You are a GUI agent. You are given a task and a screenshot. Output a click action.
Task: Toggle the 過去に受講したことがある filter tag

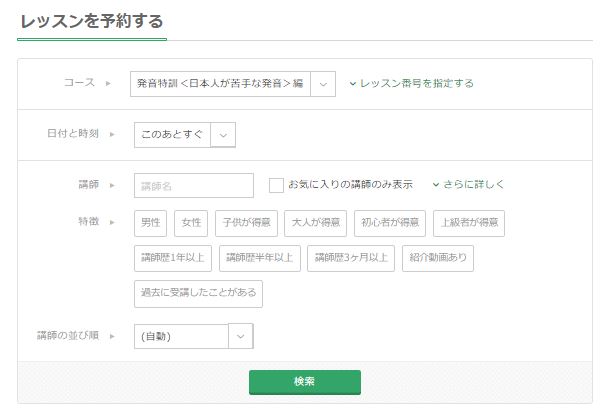click(198, 293)
